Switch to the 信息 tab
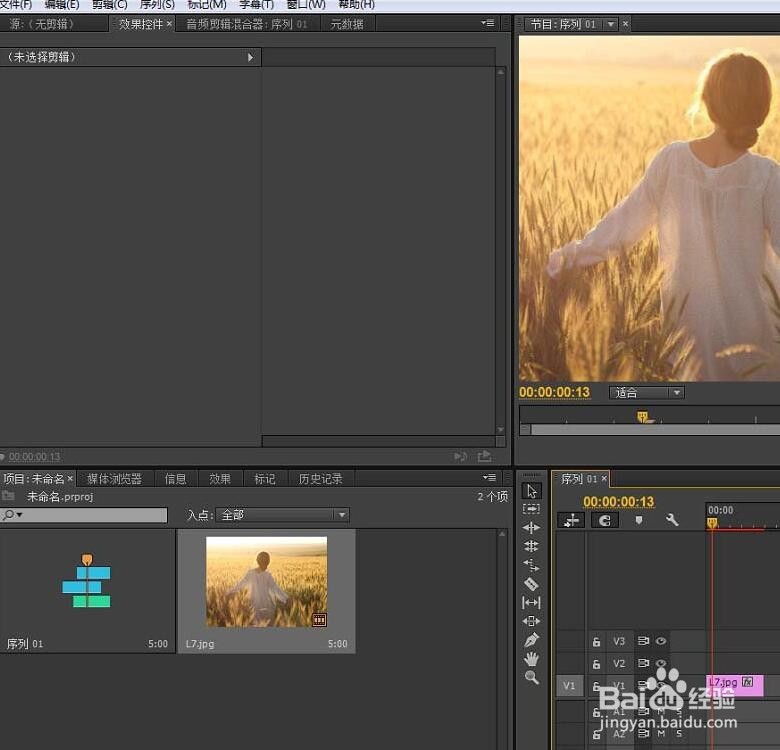 (175, 479)
